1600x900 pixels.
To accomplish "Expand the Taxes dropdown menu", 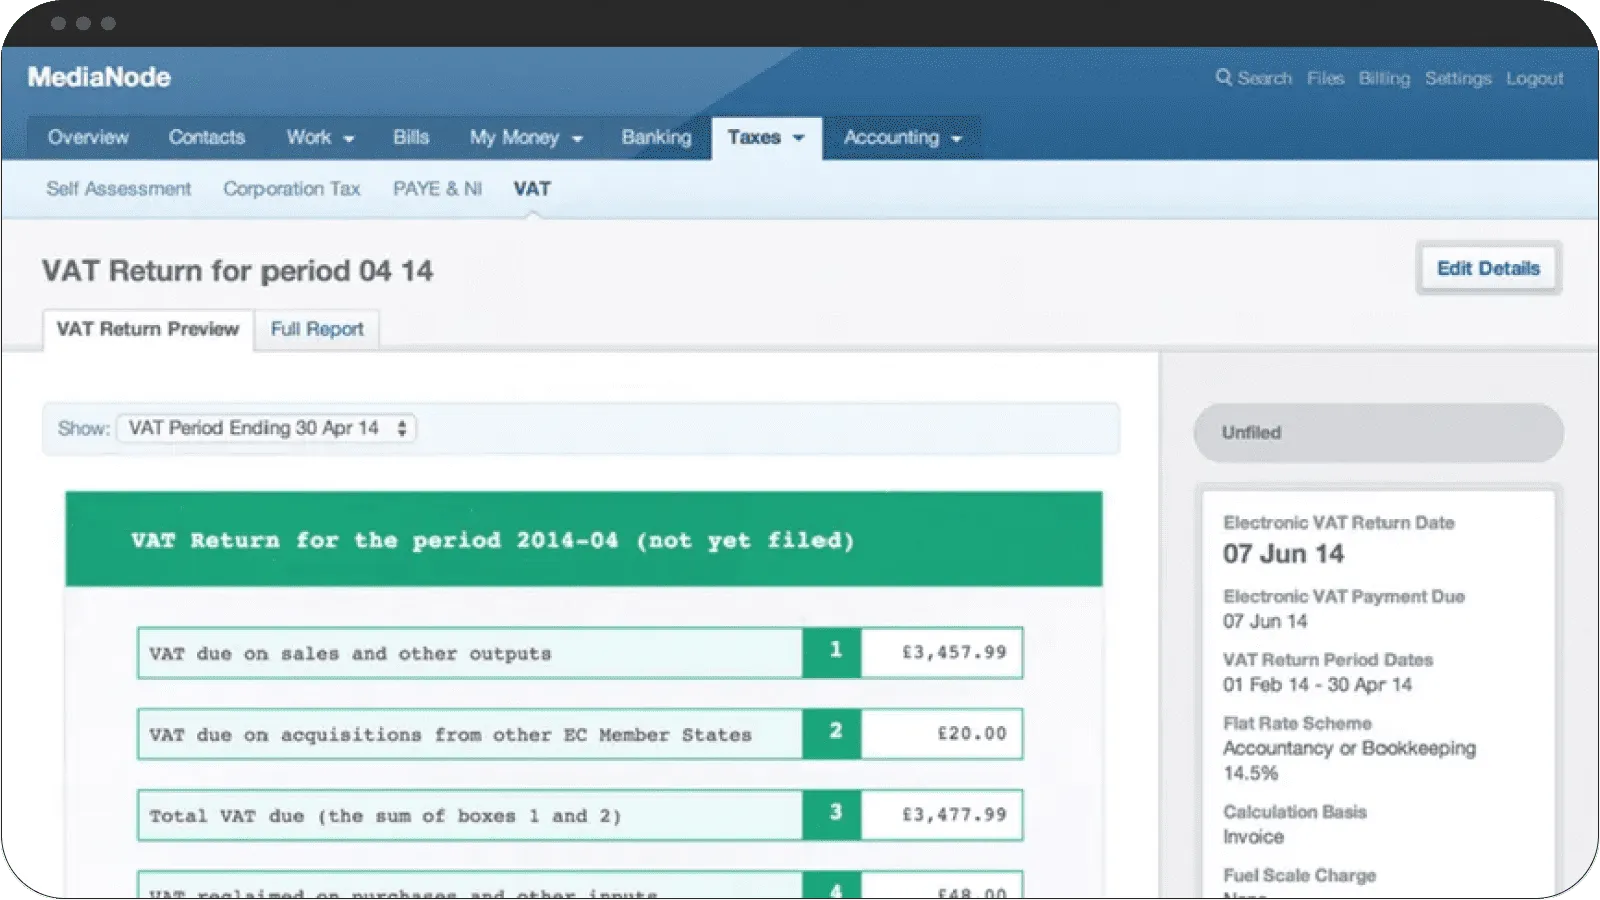I will 766,137.
